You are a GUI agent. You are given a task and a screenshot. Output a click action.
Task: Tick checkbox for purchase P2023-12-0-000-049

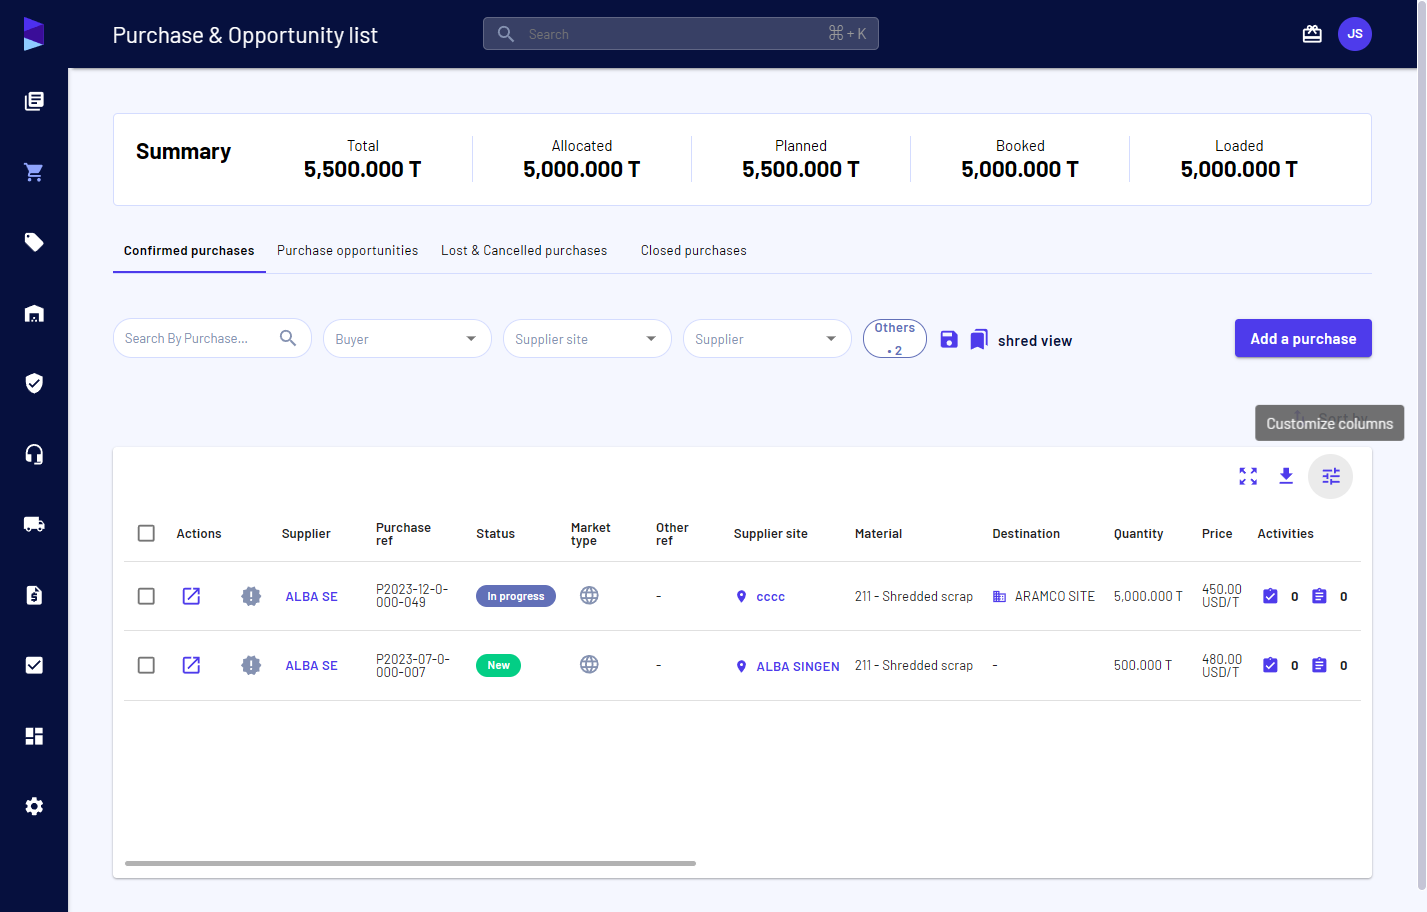[146, 596]
